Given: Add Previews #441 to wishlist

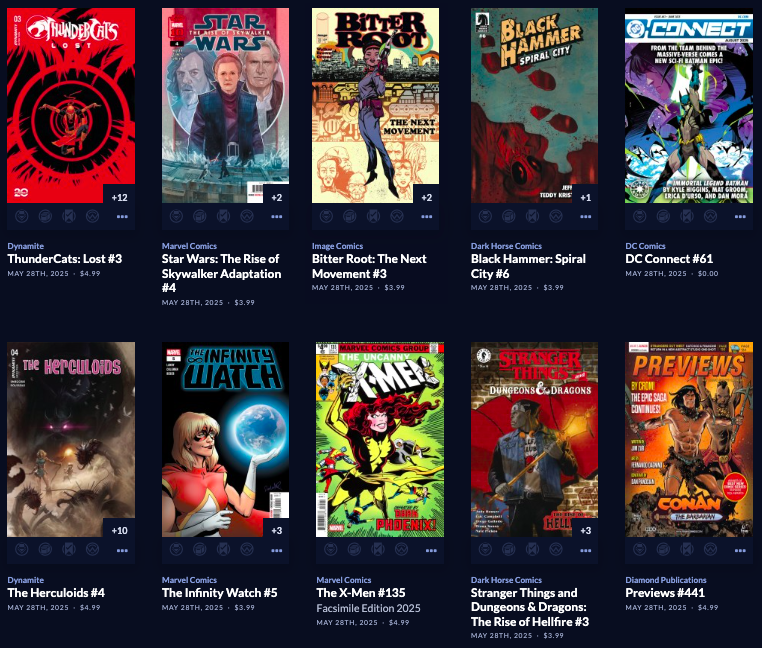Looking at the screenshot, I should click(x=710, y=550).
